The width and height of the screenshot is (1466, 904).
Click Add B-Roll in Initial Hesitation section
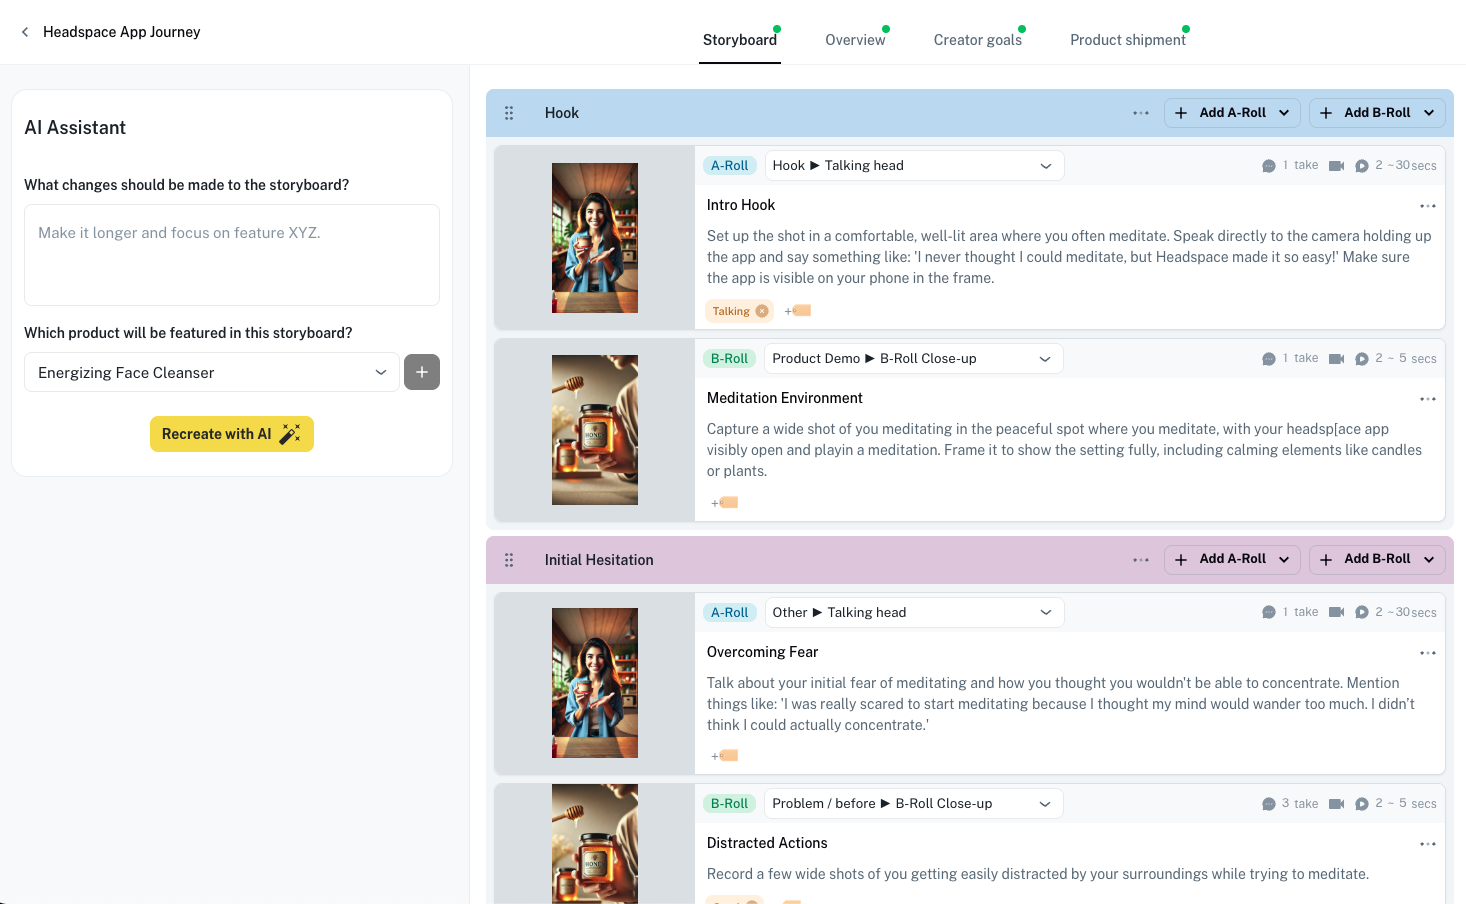(1377, 560)
